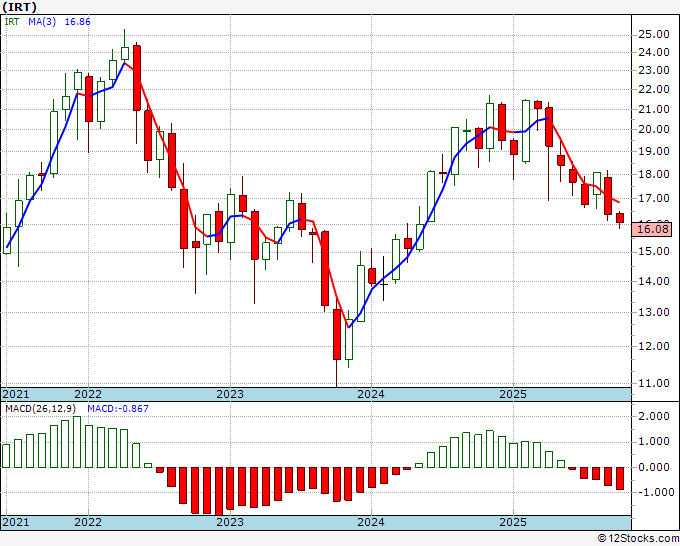Image resolution: width=680 pixels, height=546 pixels.
Task: Click the tallest MACD green bar at 2022
Action: pos(77,442)
